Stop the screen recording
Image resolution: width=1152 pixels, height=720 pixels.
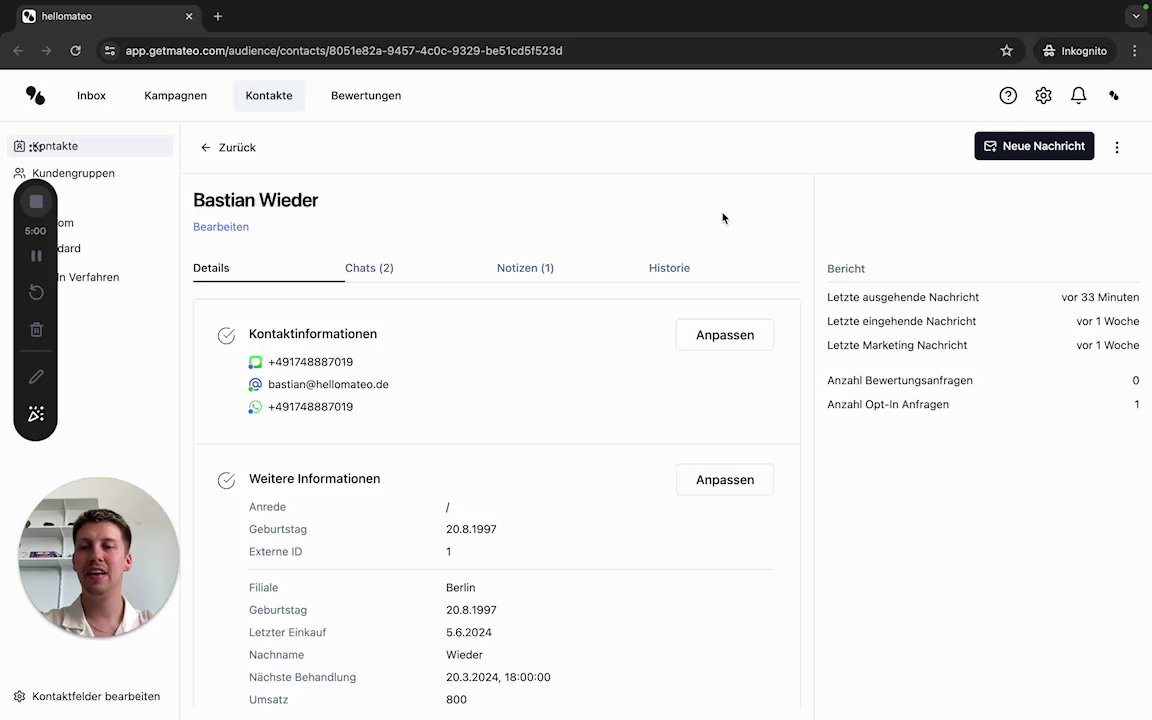tap(36, 202)
